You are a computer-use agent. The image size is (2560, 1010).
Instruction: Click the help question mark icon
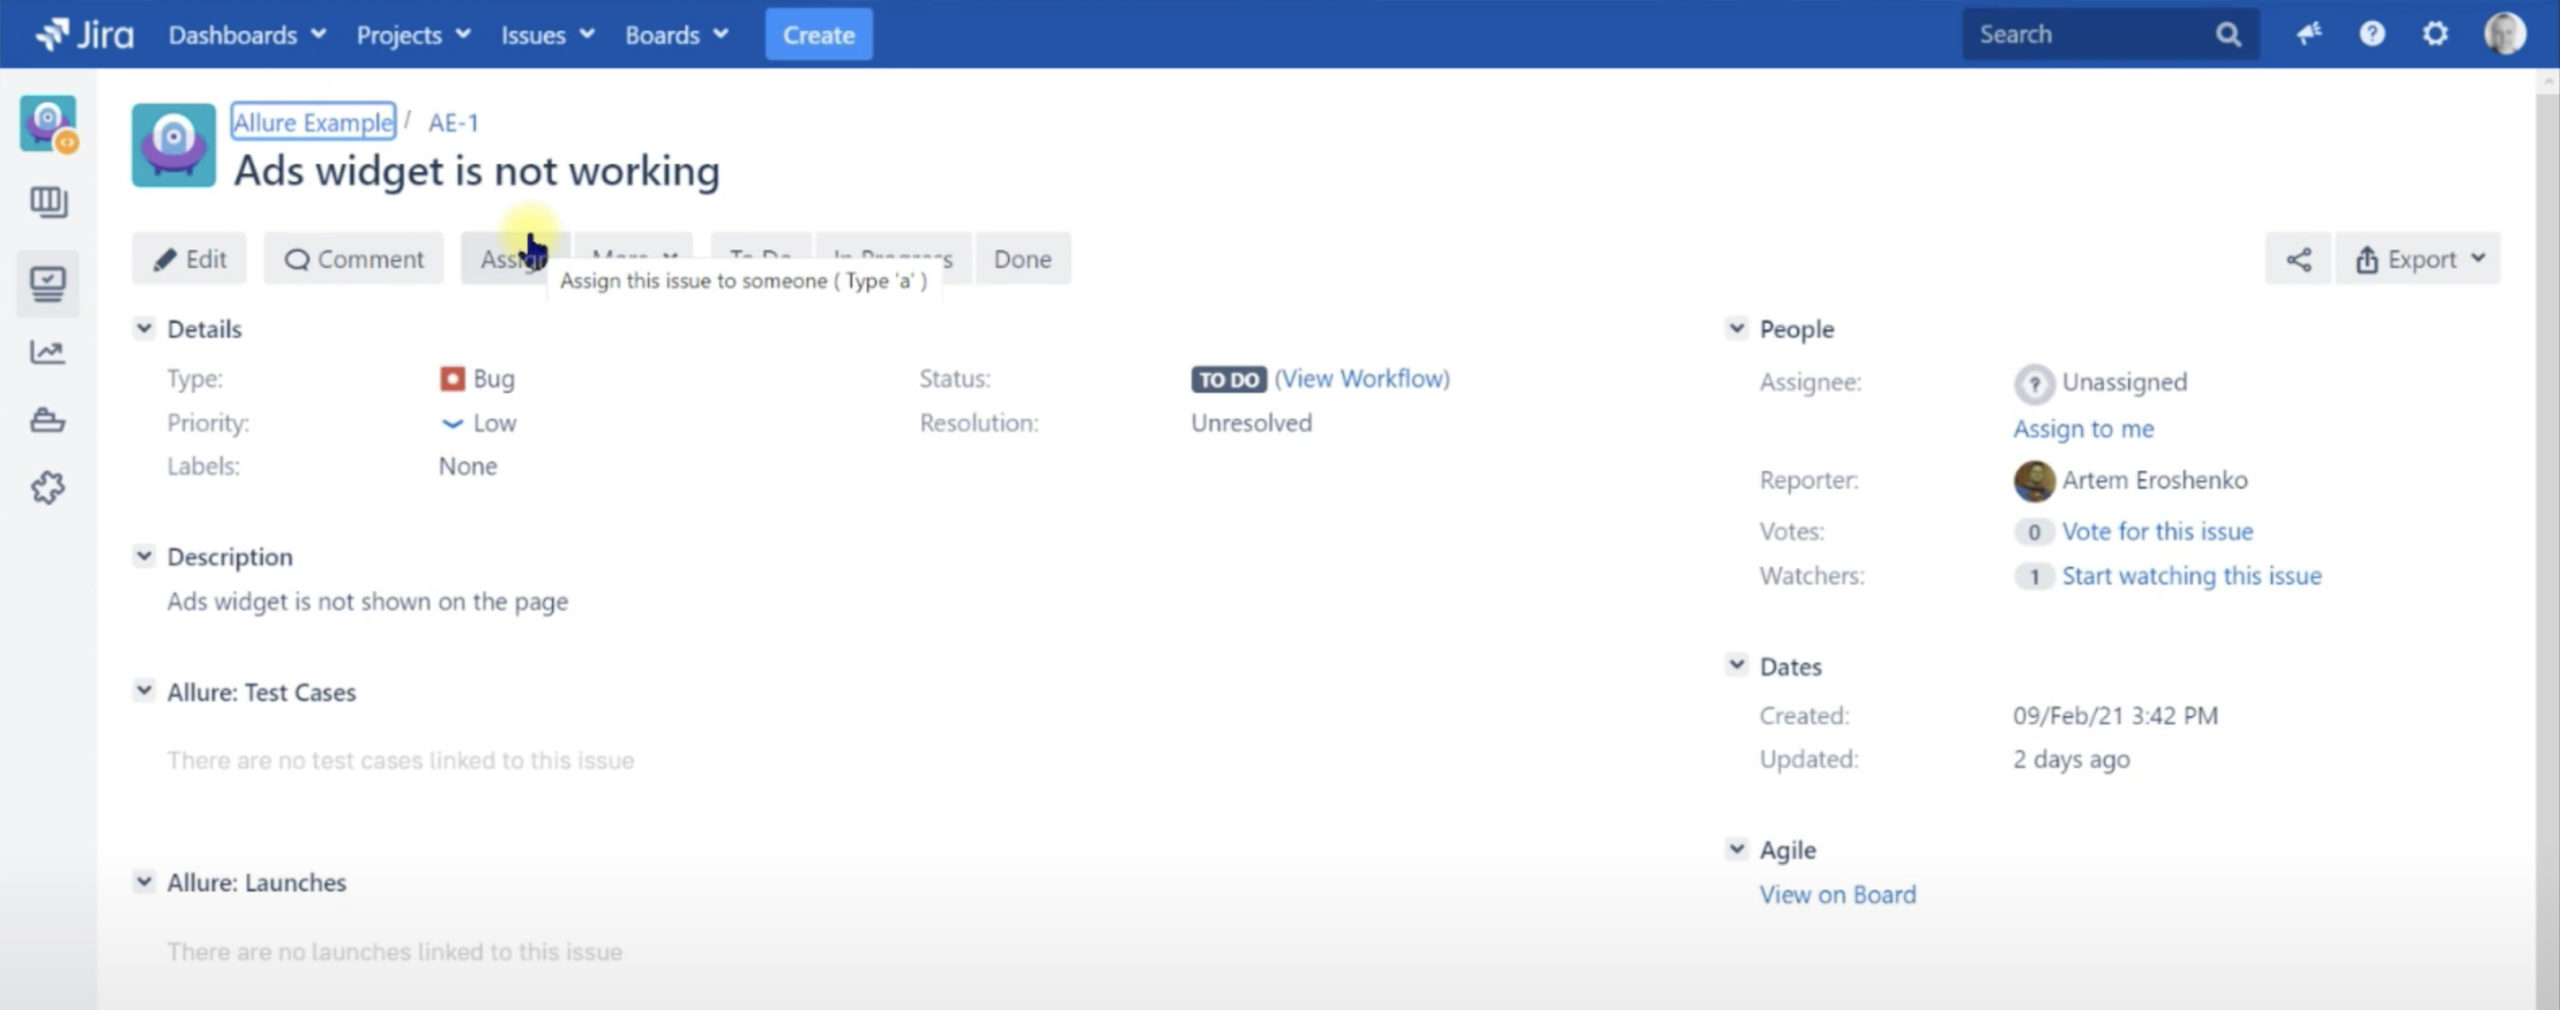(x=2371, y=35)
